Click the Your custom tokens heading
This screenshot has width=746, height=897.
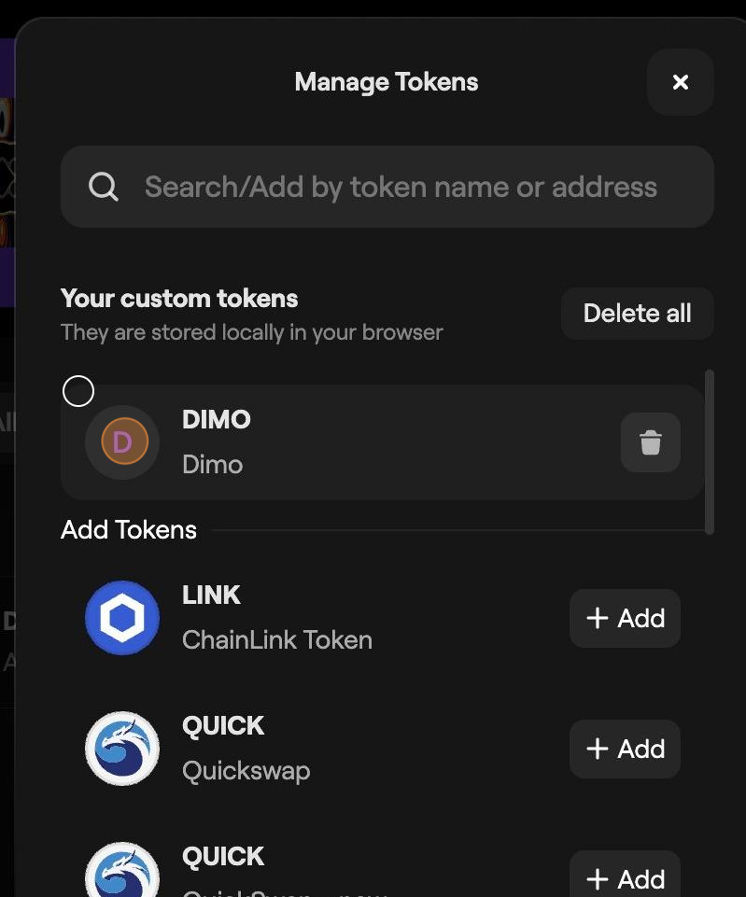(x=179, y=298)
